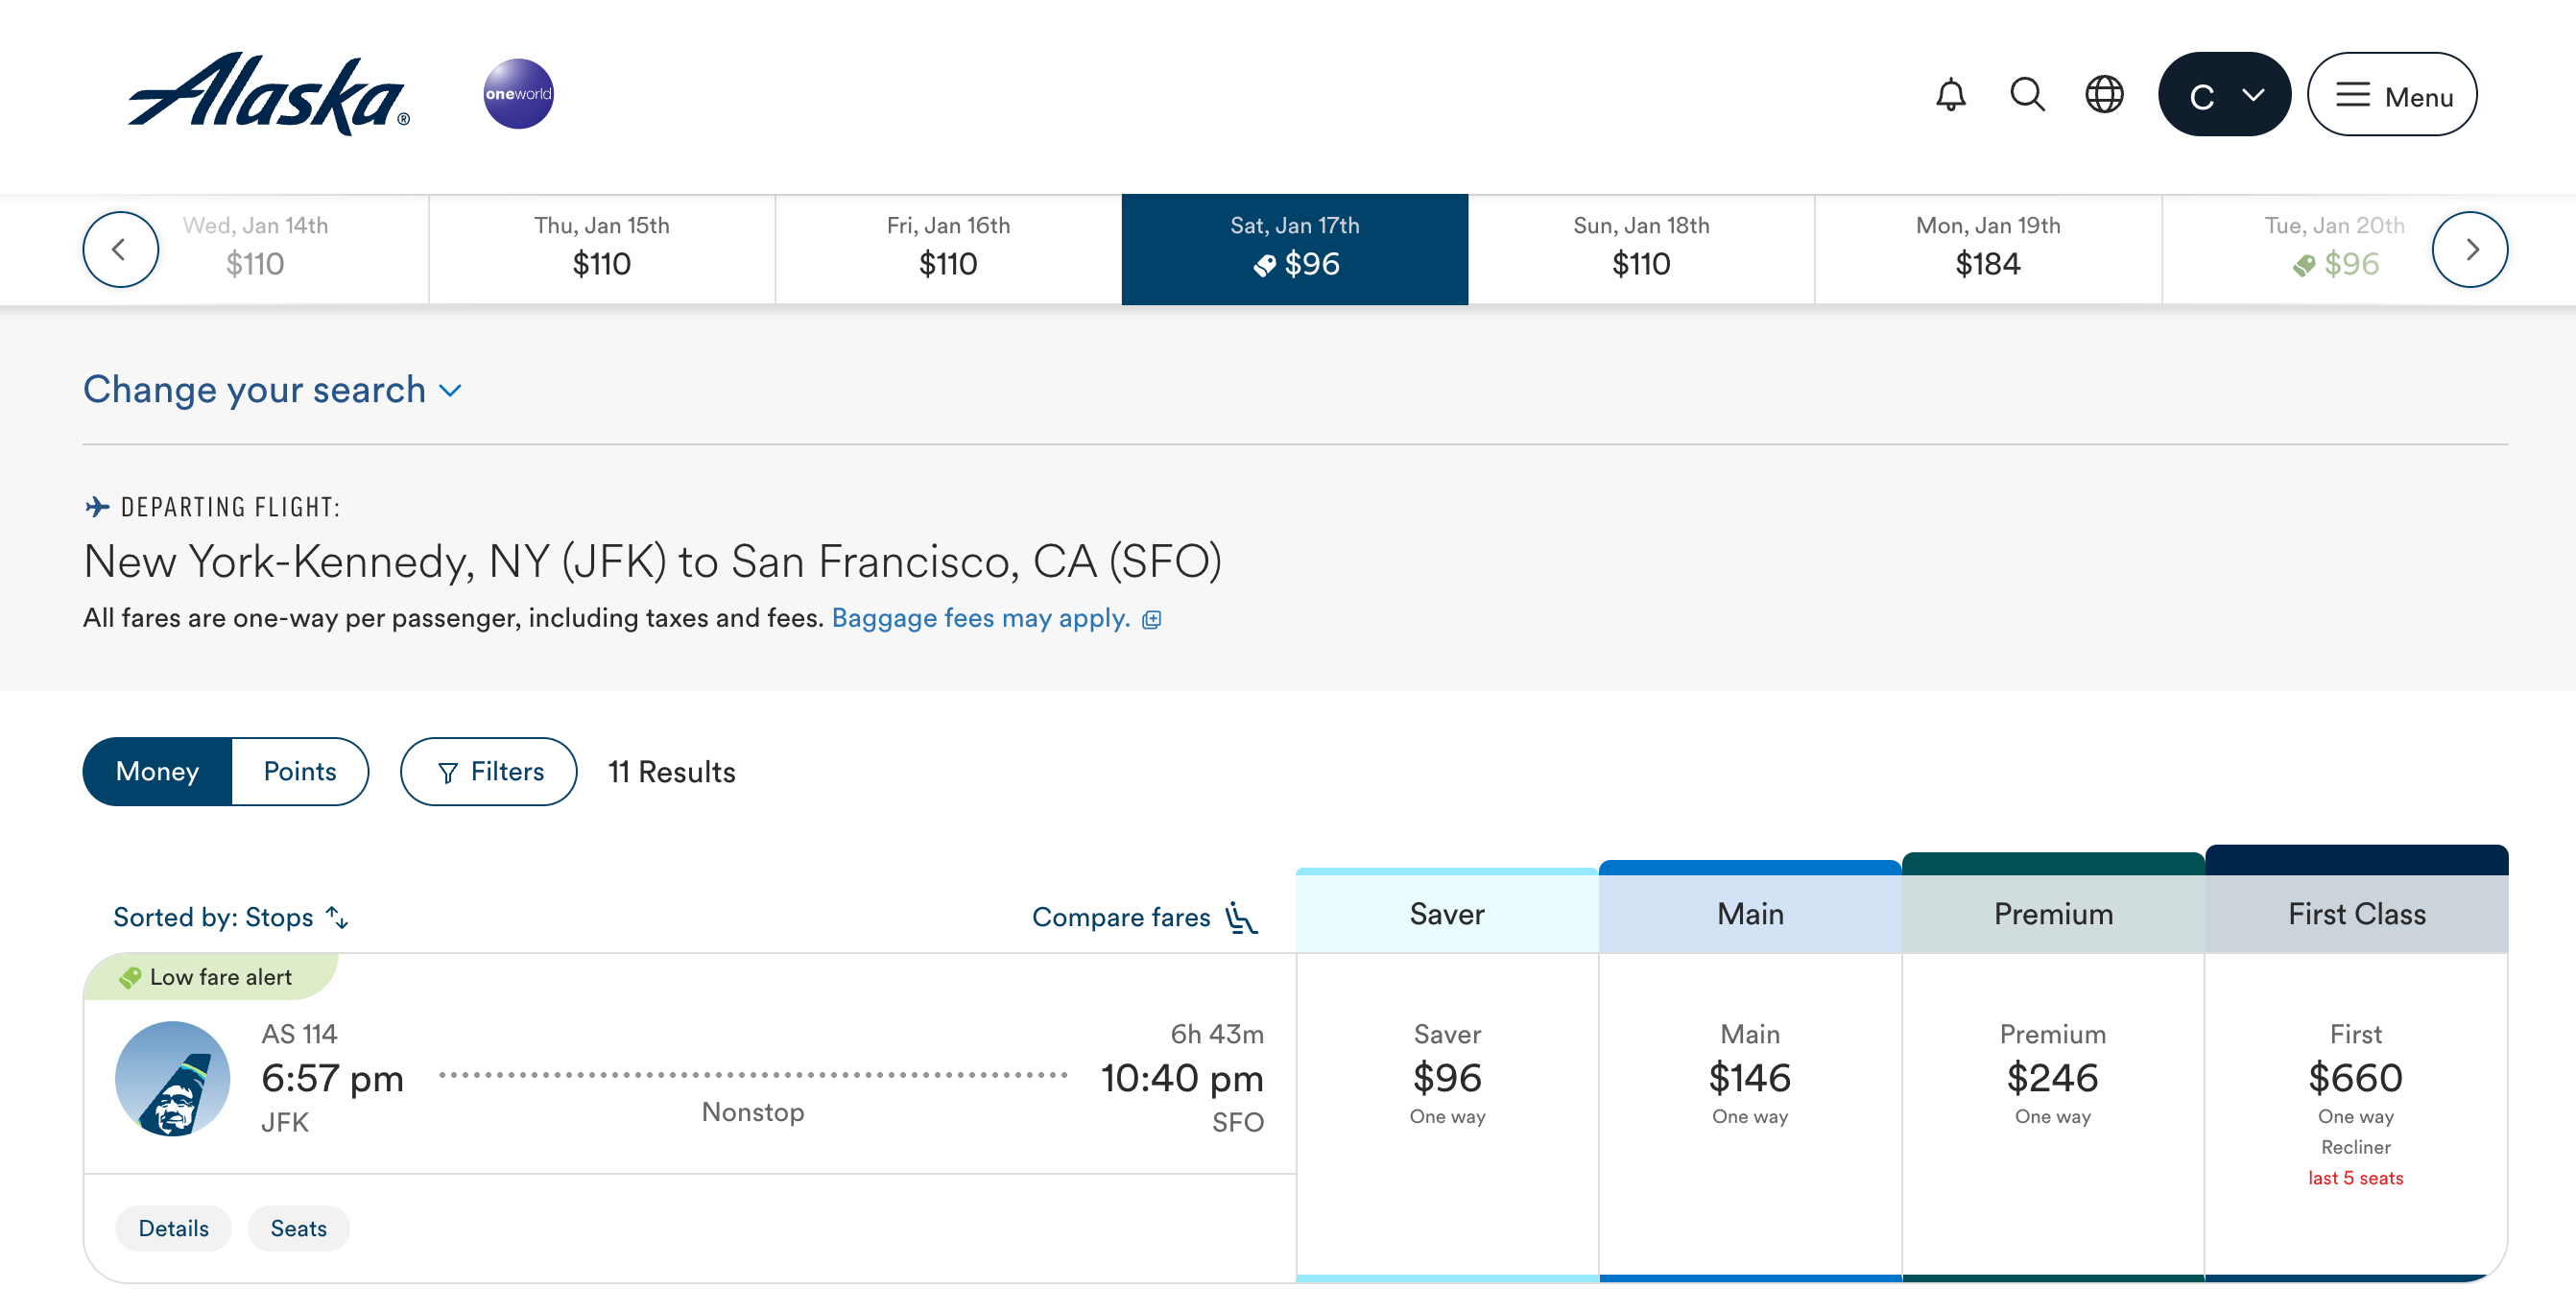The image size is (2576, 1313).
Task: Select the Money pricing option
Action: click(157, 771)
